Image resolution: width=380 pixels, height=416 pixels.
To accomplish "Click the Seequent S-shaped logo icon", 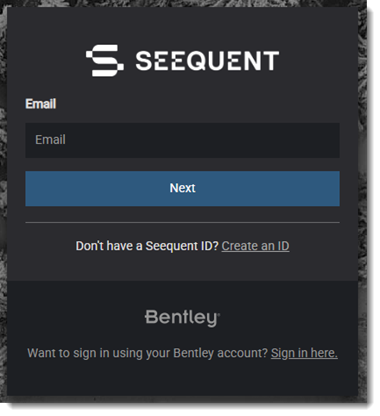I will coord(105,61).
